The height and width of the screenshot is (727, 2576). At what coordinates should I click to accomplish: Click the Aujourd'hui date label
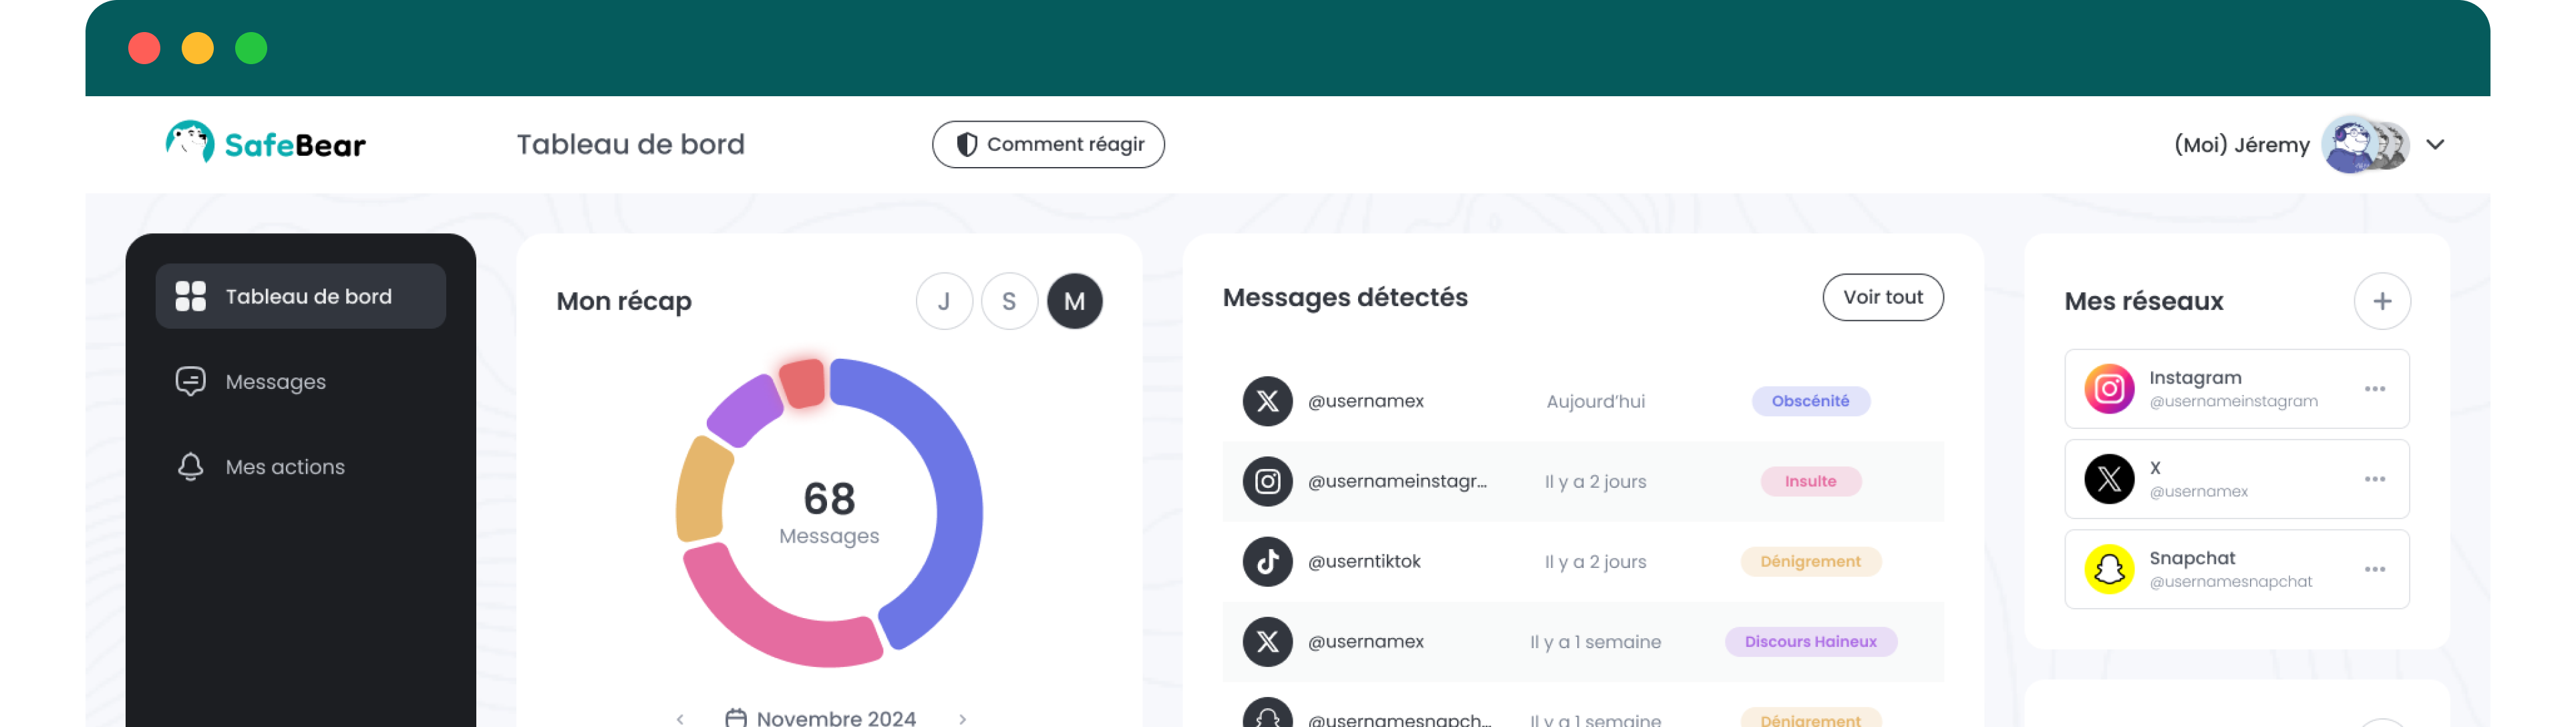coord(1595,401)
